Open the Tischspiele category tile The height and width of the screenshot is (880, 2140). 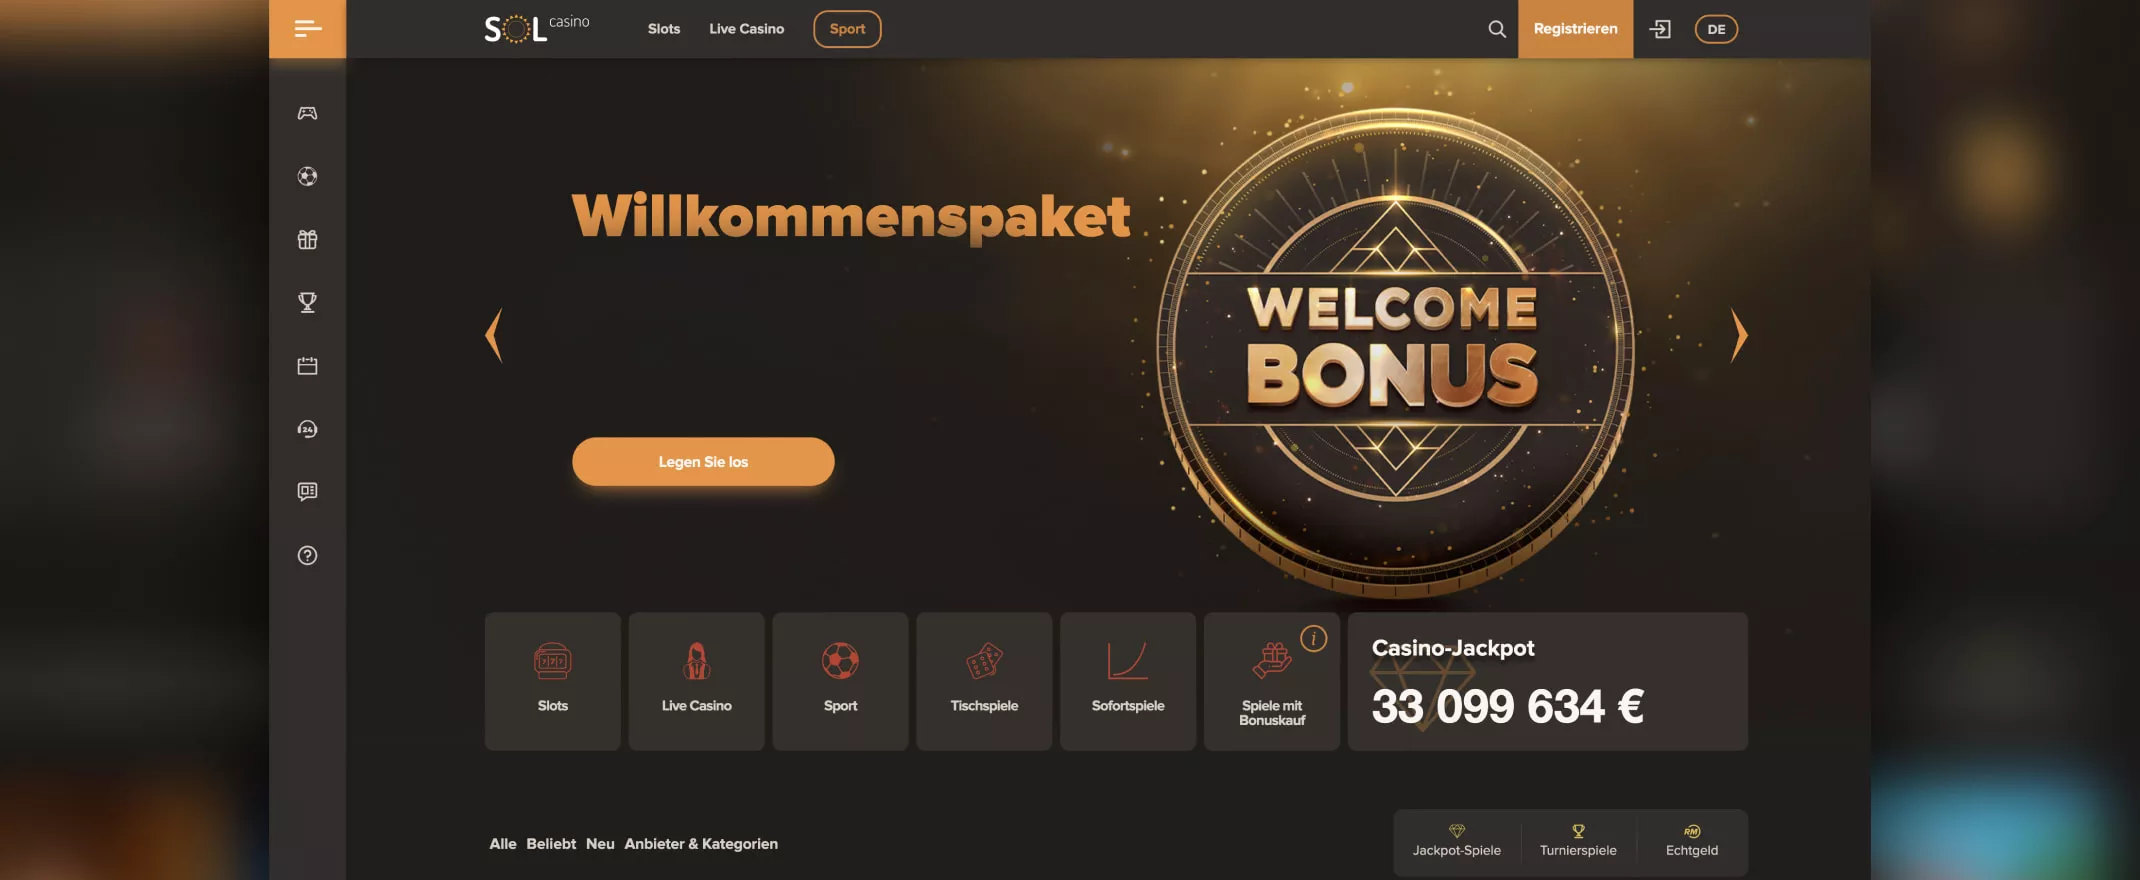click(984, 681)
